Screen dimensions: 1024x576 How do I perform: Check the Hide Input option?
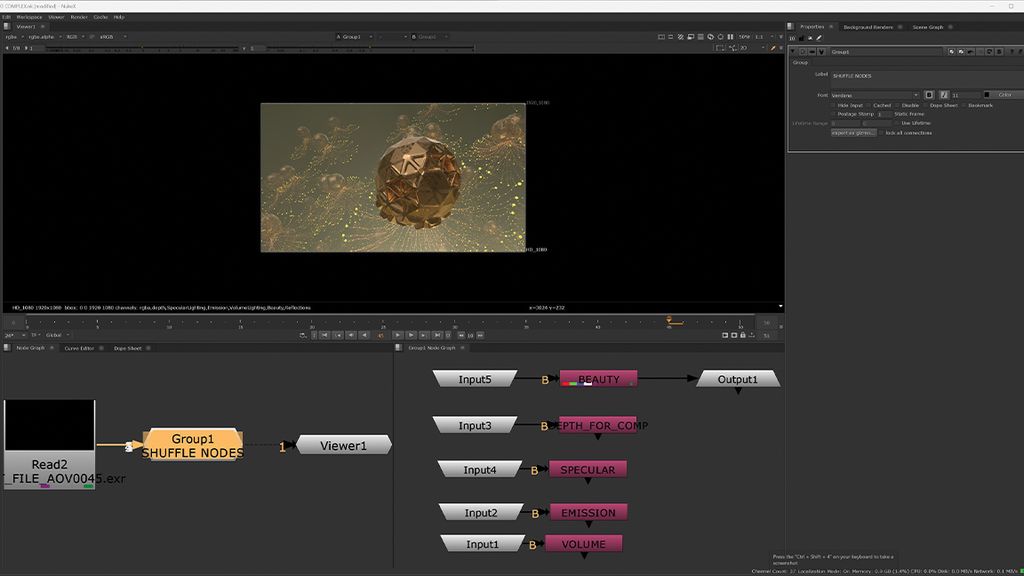(x=831, y=105)
